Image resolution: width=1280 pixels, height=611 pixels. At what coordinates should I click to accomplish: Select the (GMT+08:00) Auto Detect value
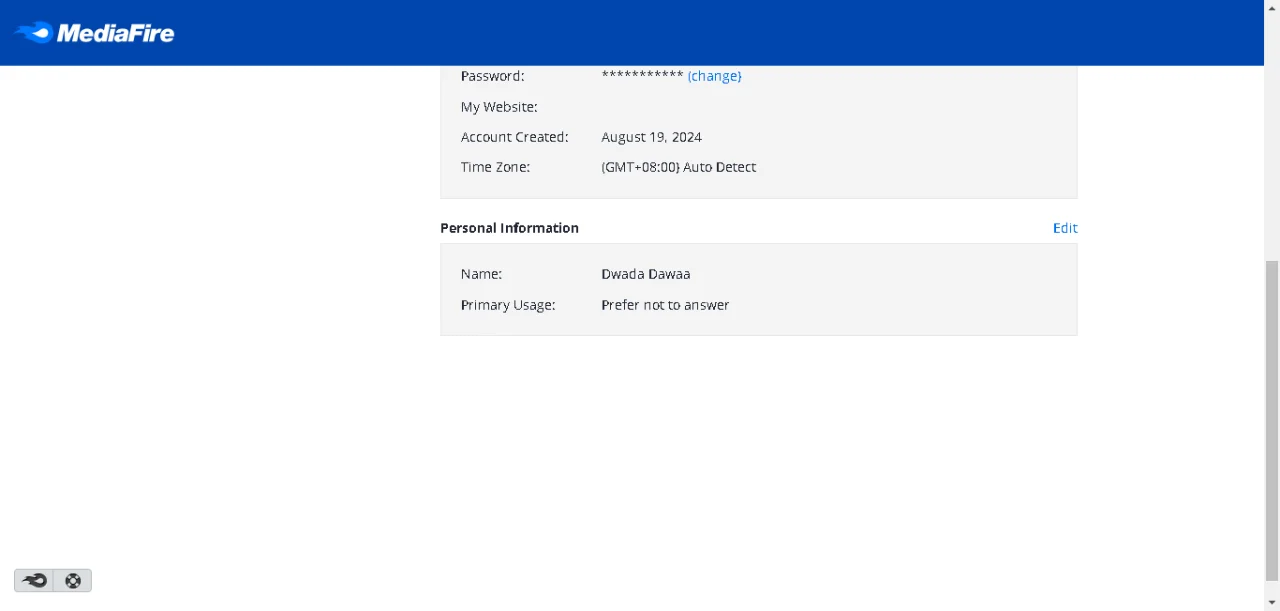[678, 167]
